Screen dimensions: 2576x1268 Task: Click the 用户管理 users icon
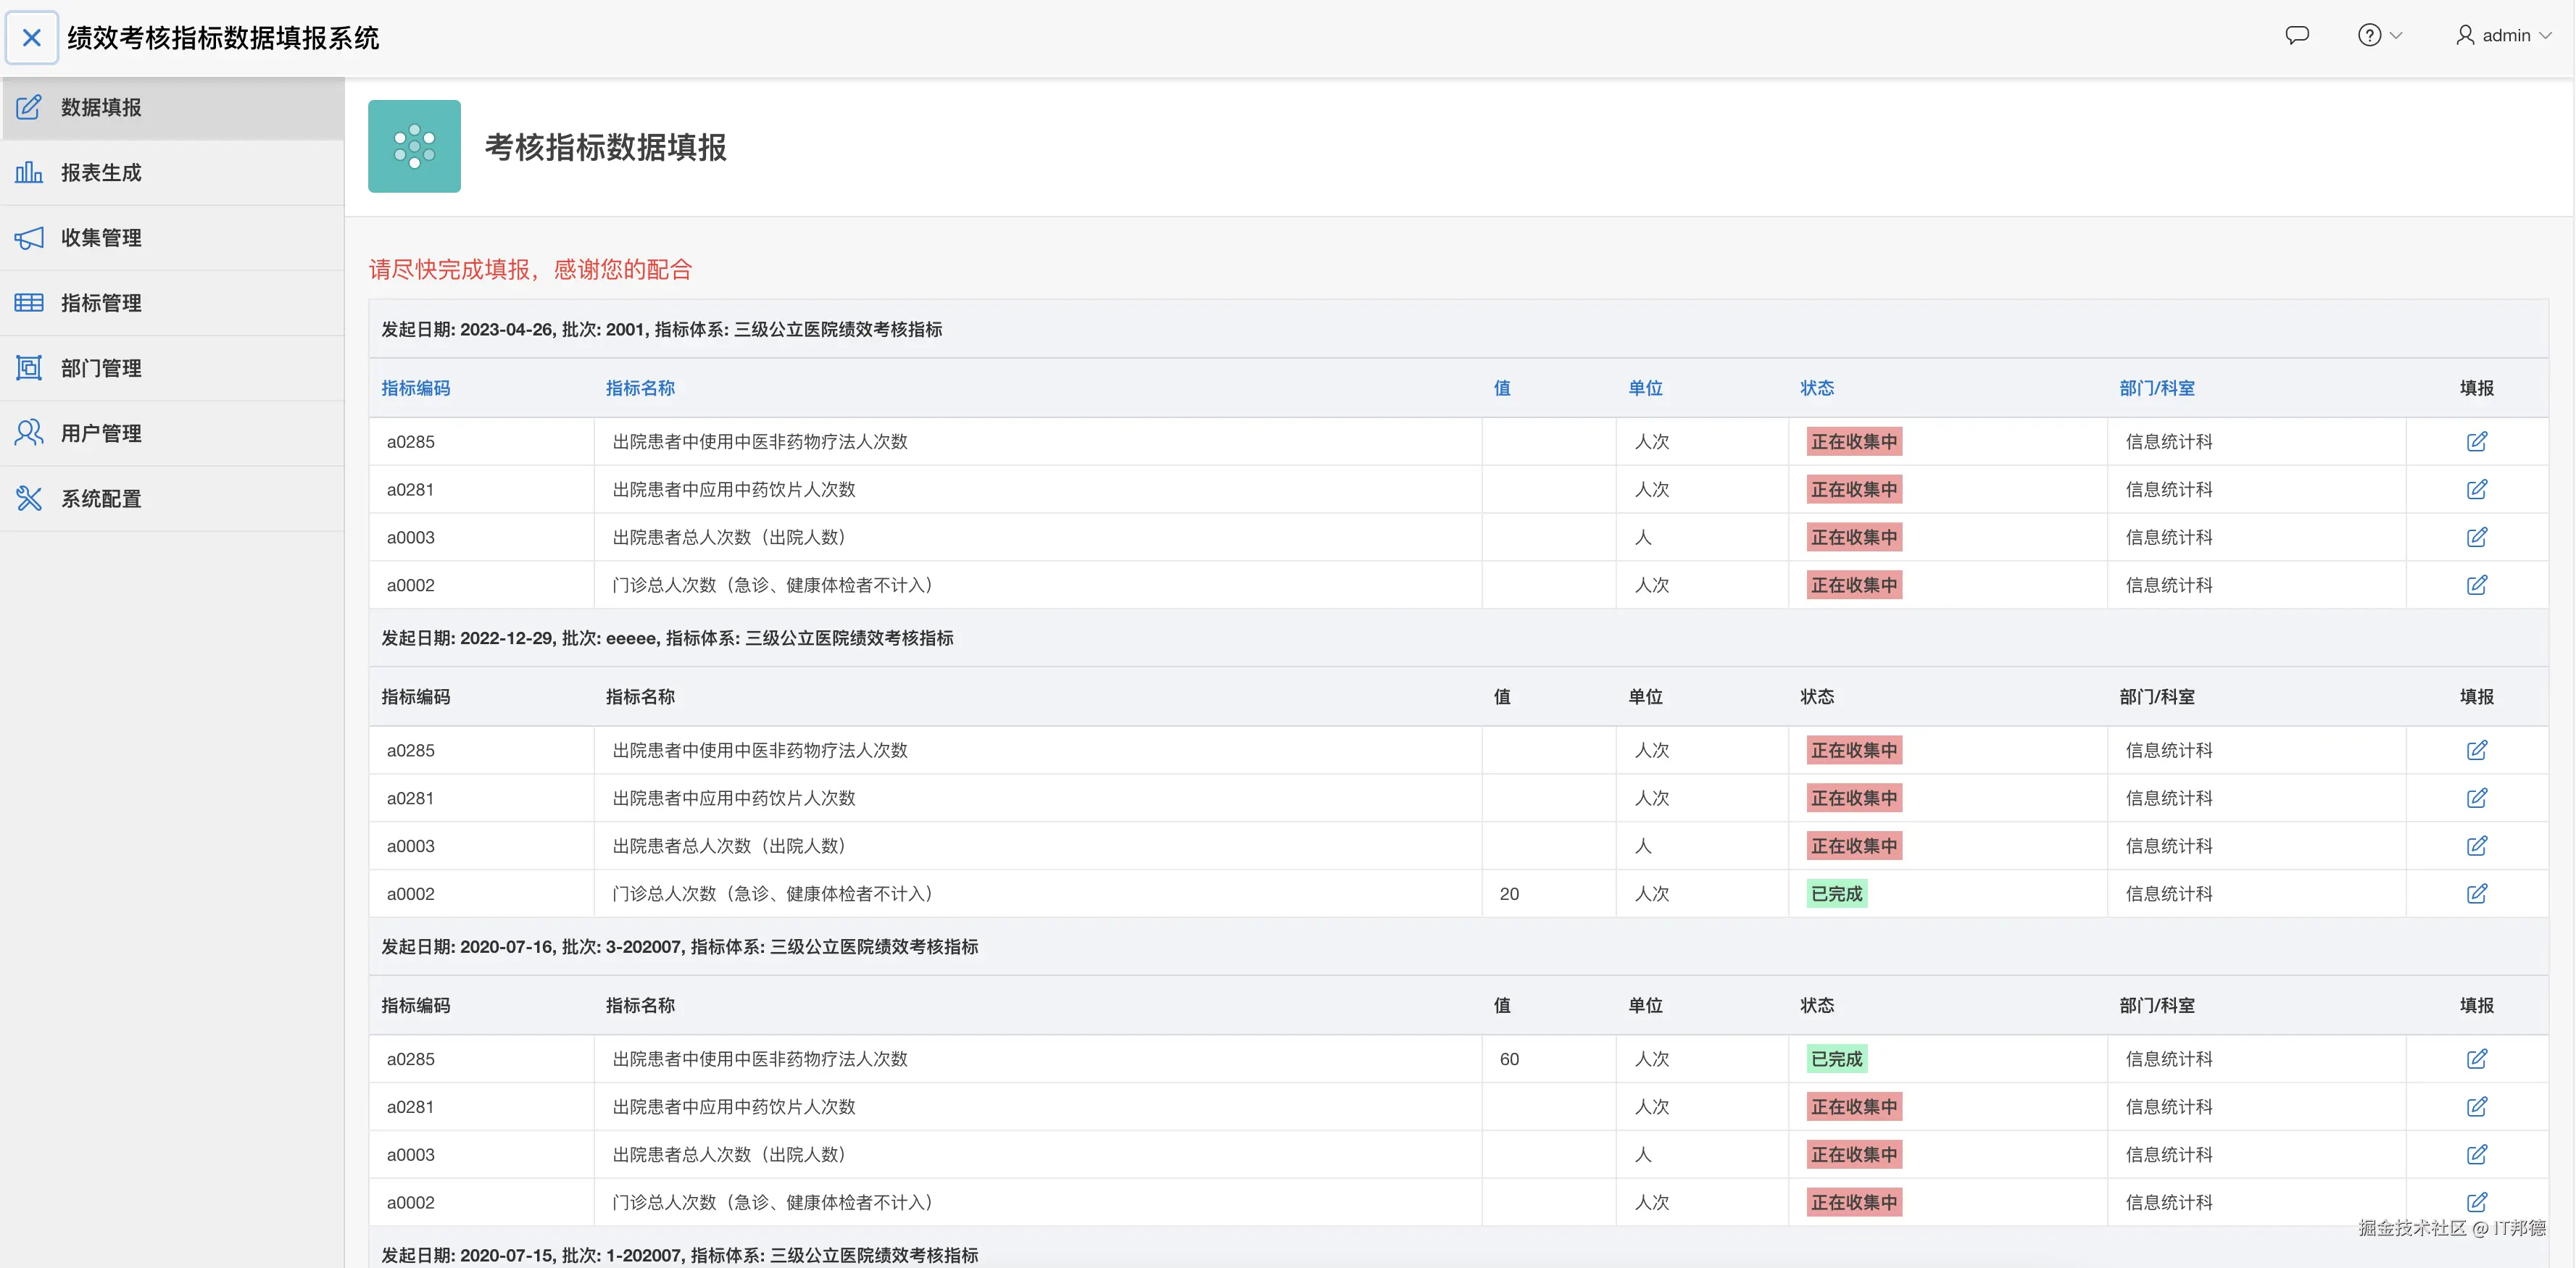[29, 433]
